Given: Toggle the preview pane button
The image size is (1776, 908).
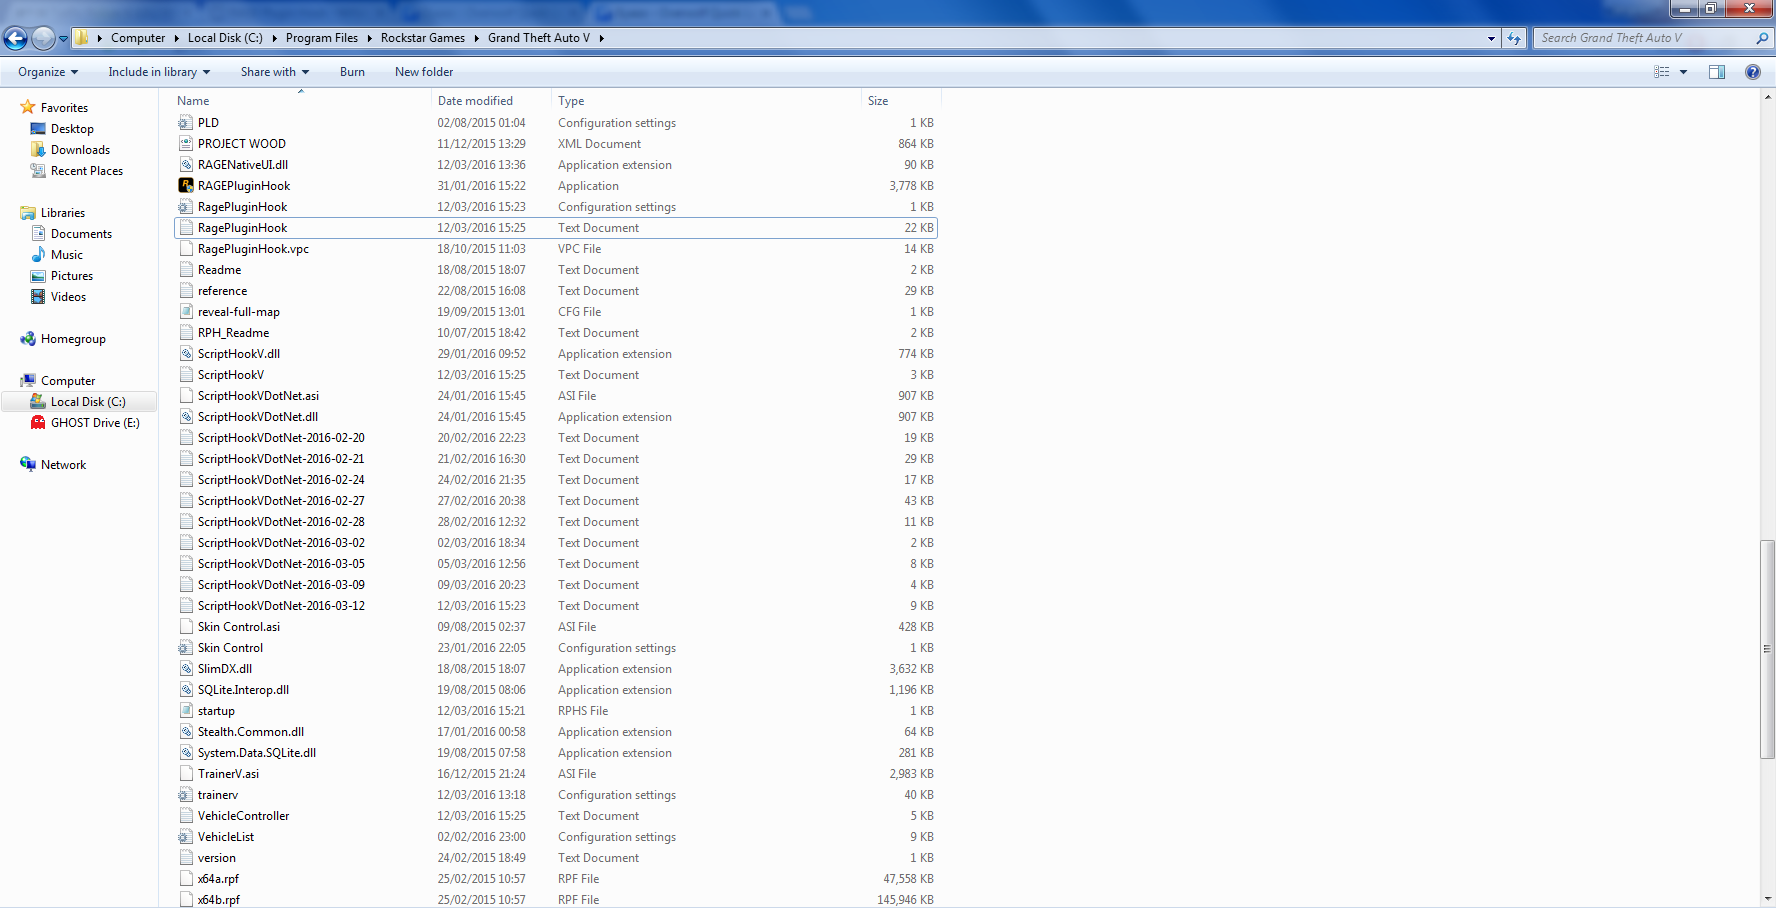Looking at the screenshot, I should click(x=1717, y=72).
